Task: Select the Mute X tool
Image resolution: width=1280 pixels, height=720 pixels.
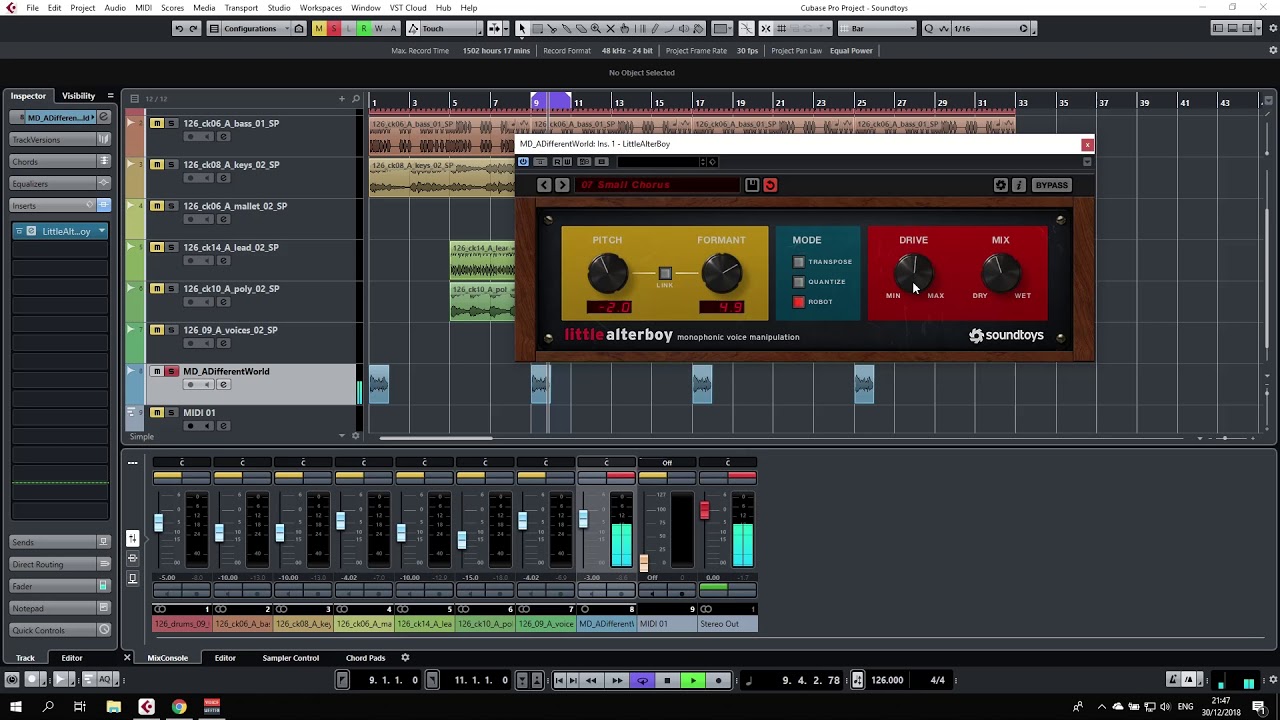Action: click(610, 28)
